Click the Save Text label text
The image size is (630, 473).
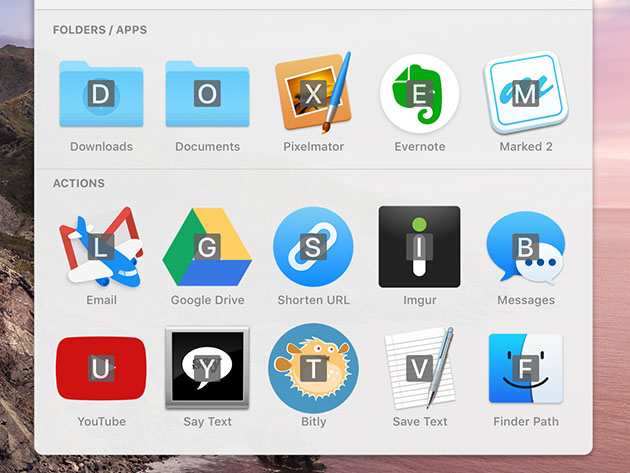coord(419,422)
